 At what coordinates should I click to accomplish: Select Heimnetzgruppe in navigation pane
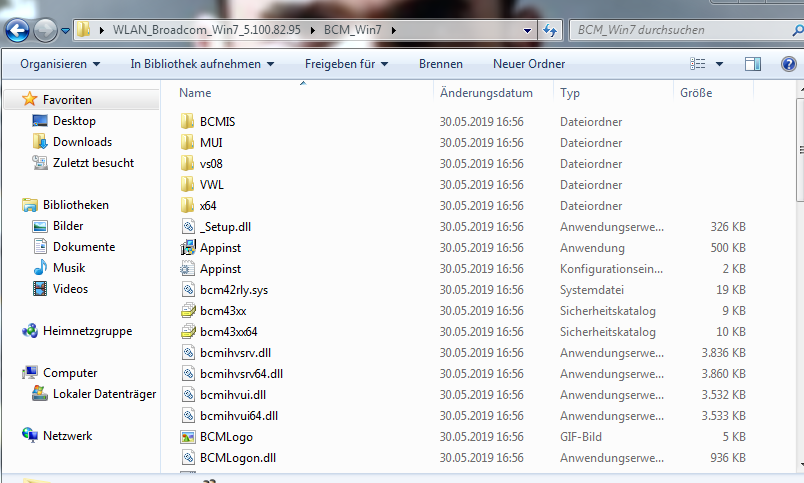click(87, 331)
